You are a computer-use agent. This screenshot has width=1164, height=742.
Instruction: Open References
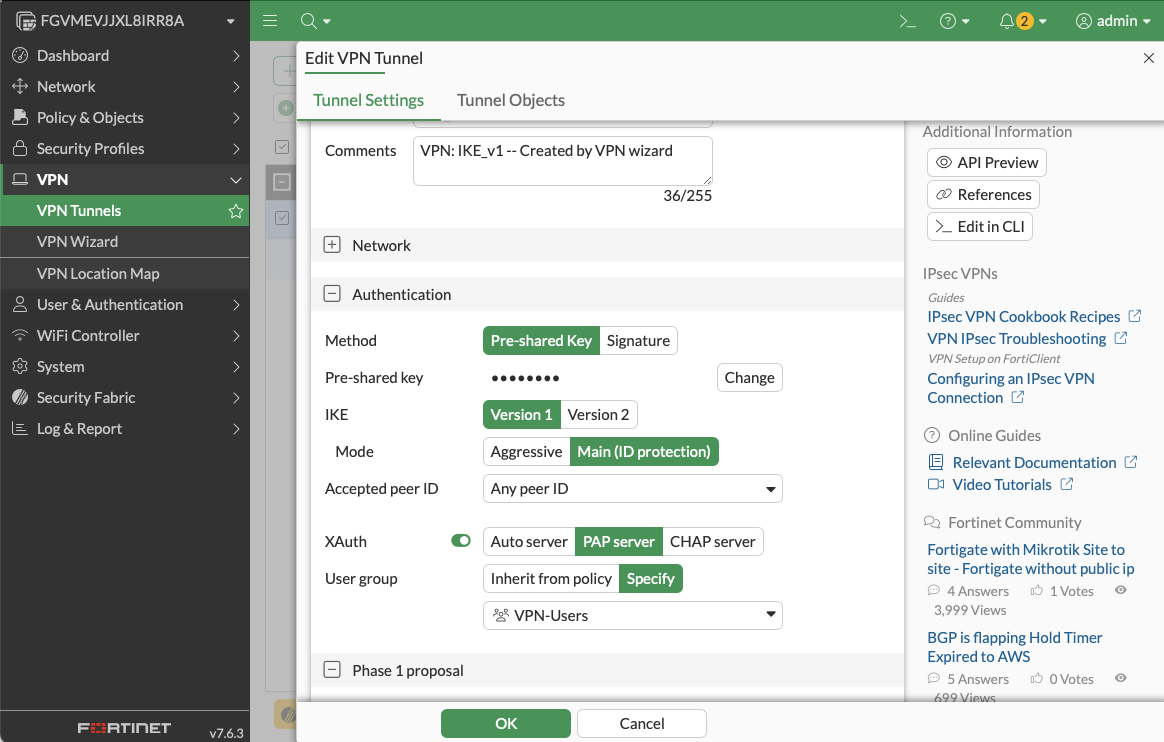click(984, 194)
